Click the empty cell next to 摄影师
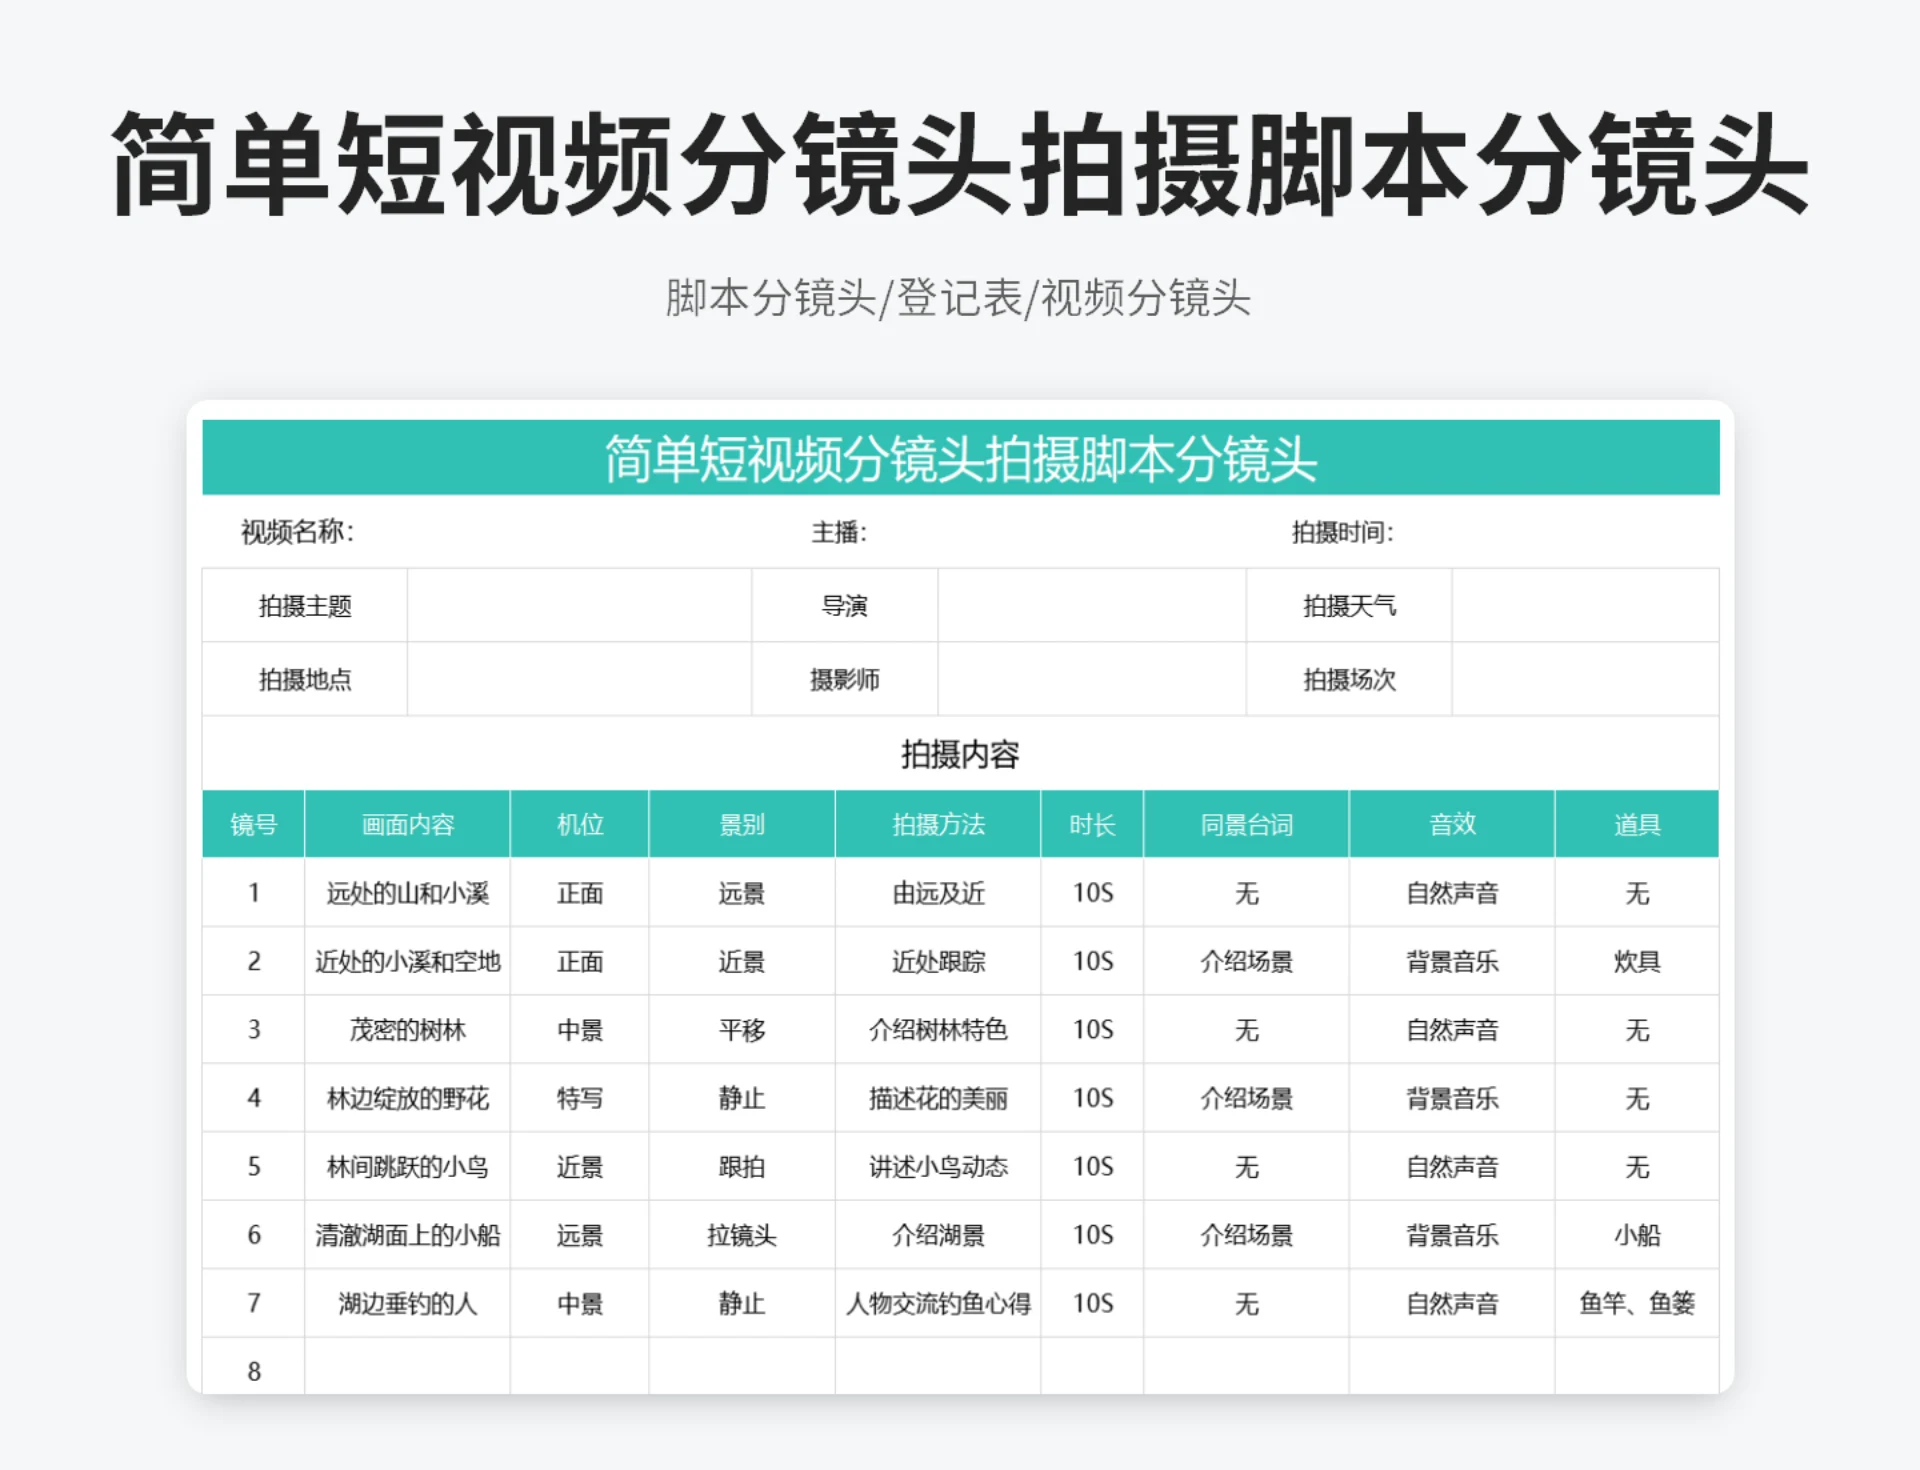Viewport: 1920px width, 1470px height. (x=1090, y=679)
